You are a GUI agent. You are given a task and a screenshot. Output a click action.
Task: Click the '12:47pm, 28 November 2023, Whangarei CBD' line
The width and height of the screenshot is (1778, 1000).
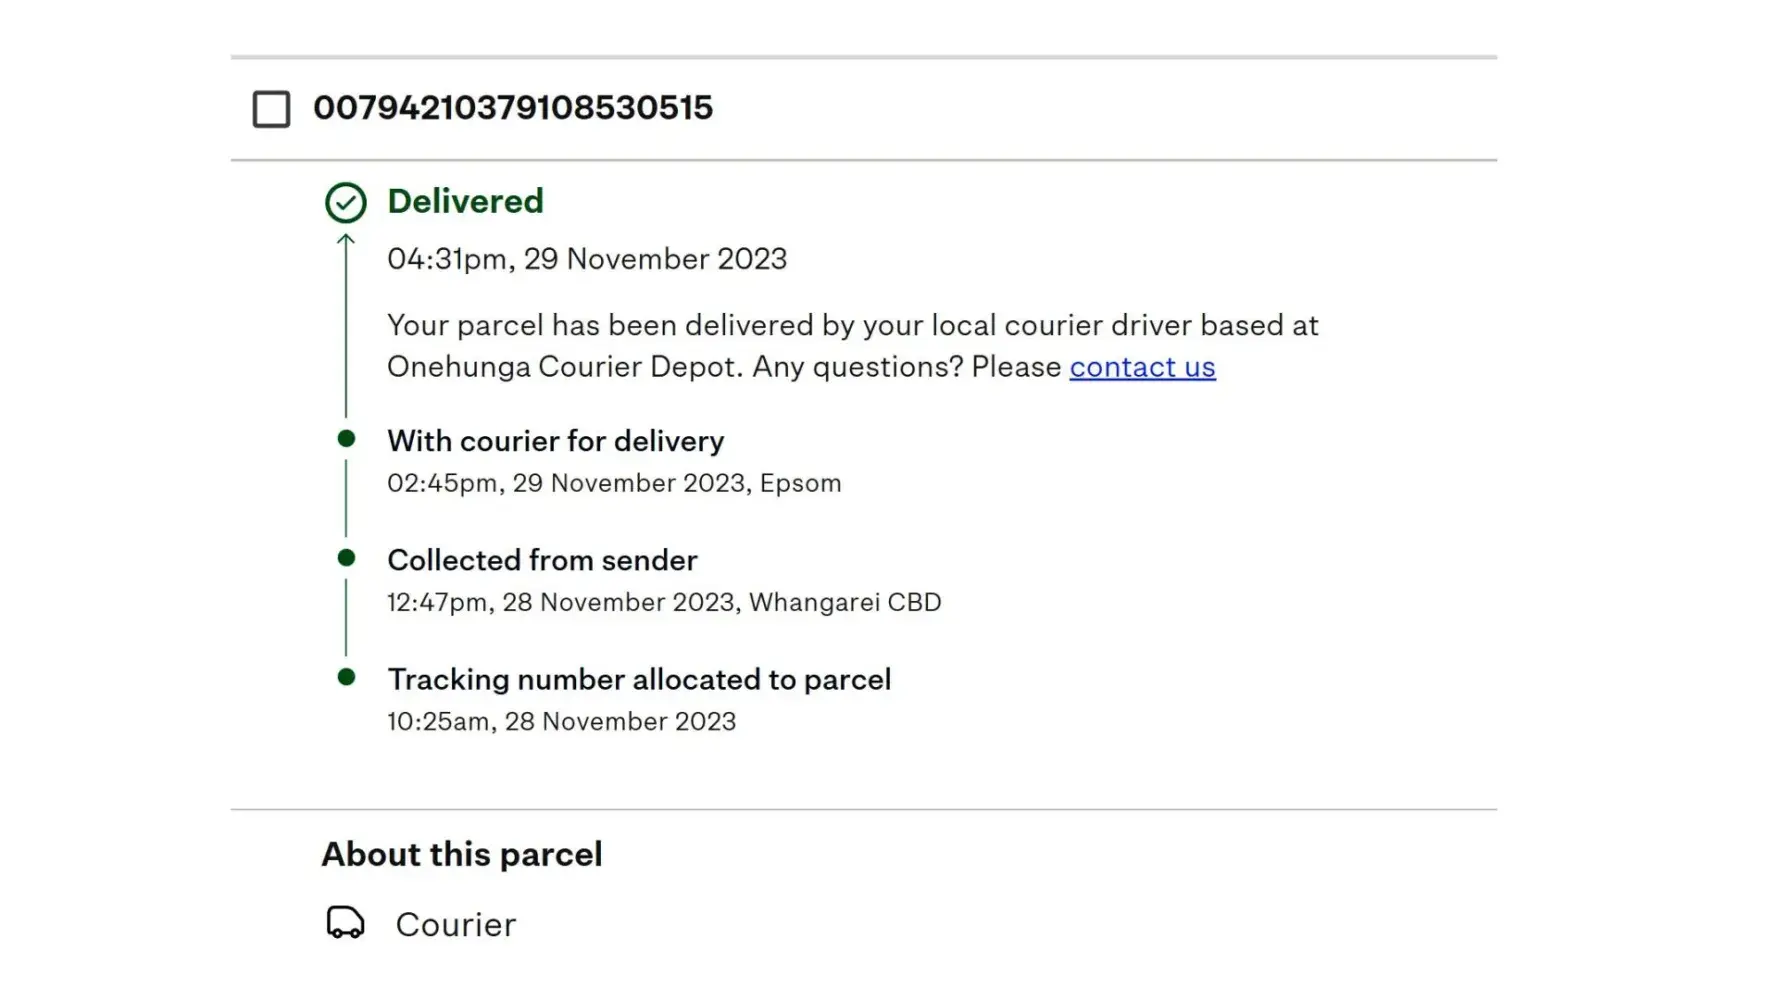click(664, 602)
